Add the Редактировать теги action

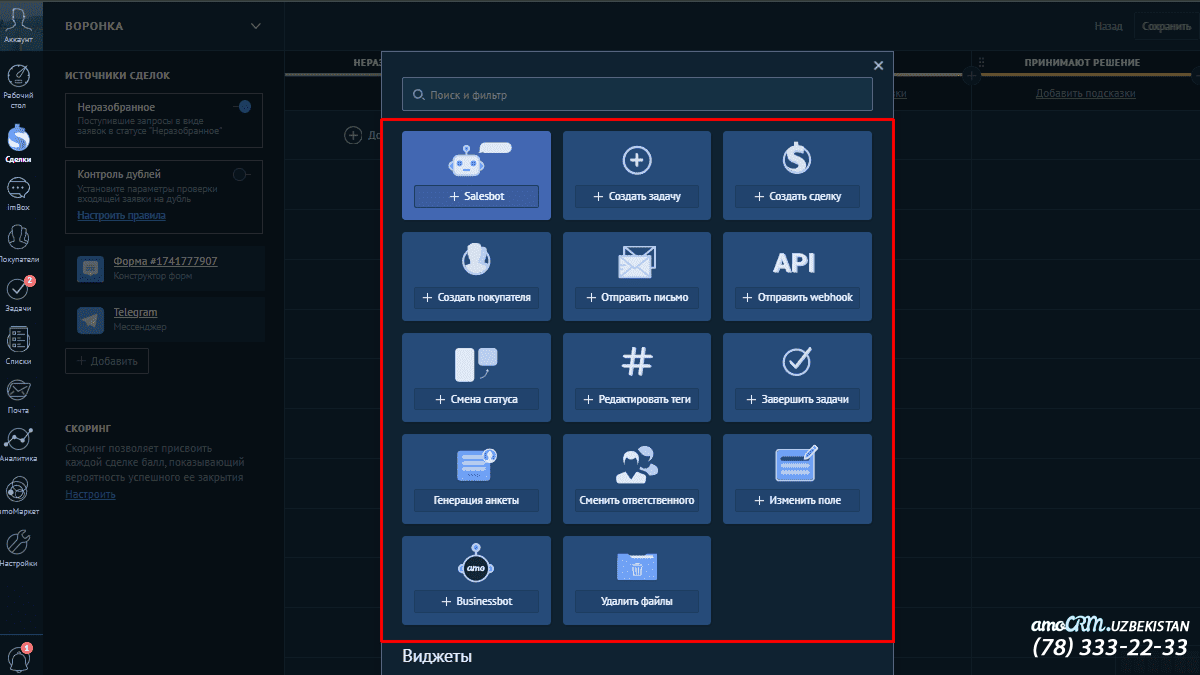pos(637,399)
